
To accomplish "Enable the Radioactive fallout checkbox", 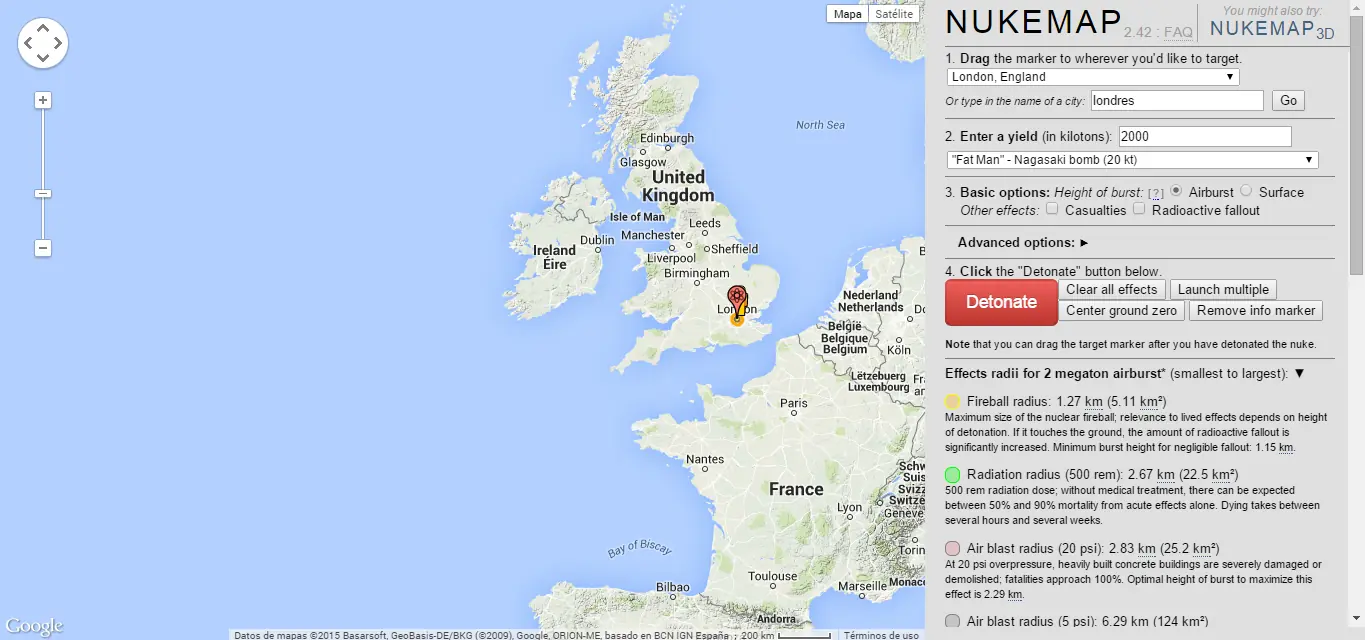I will (1139, 209).
